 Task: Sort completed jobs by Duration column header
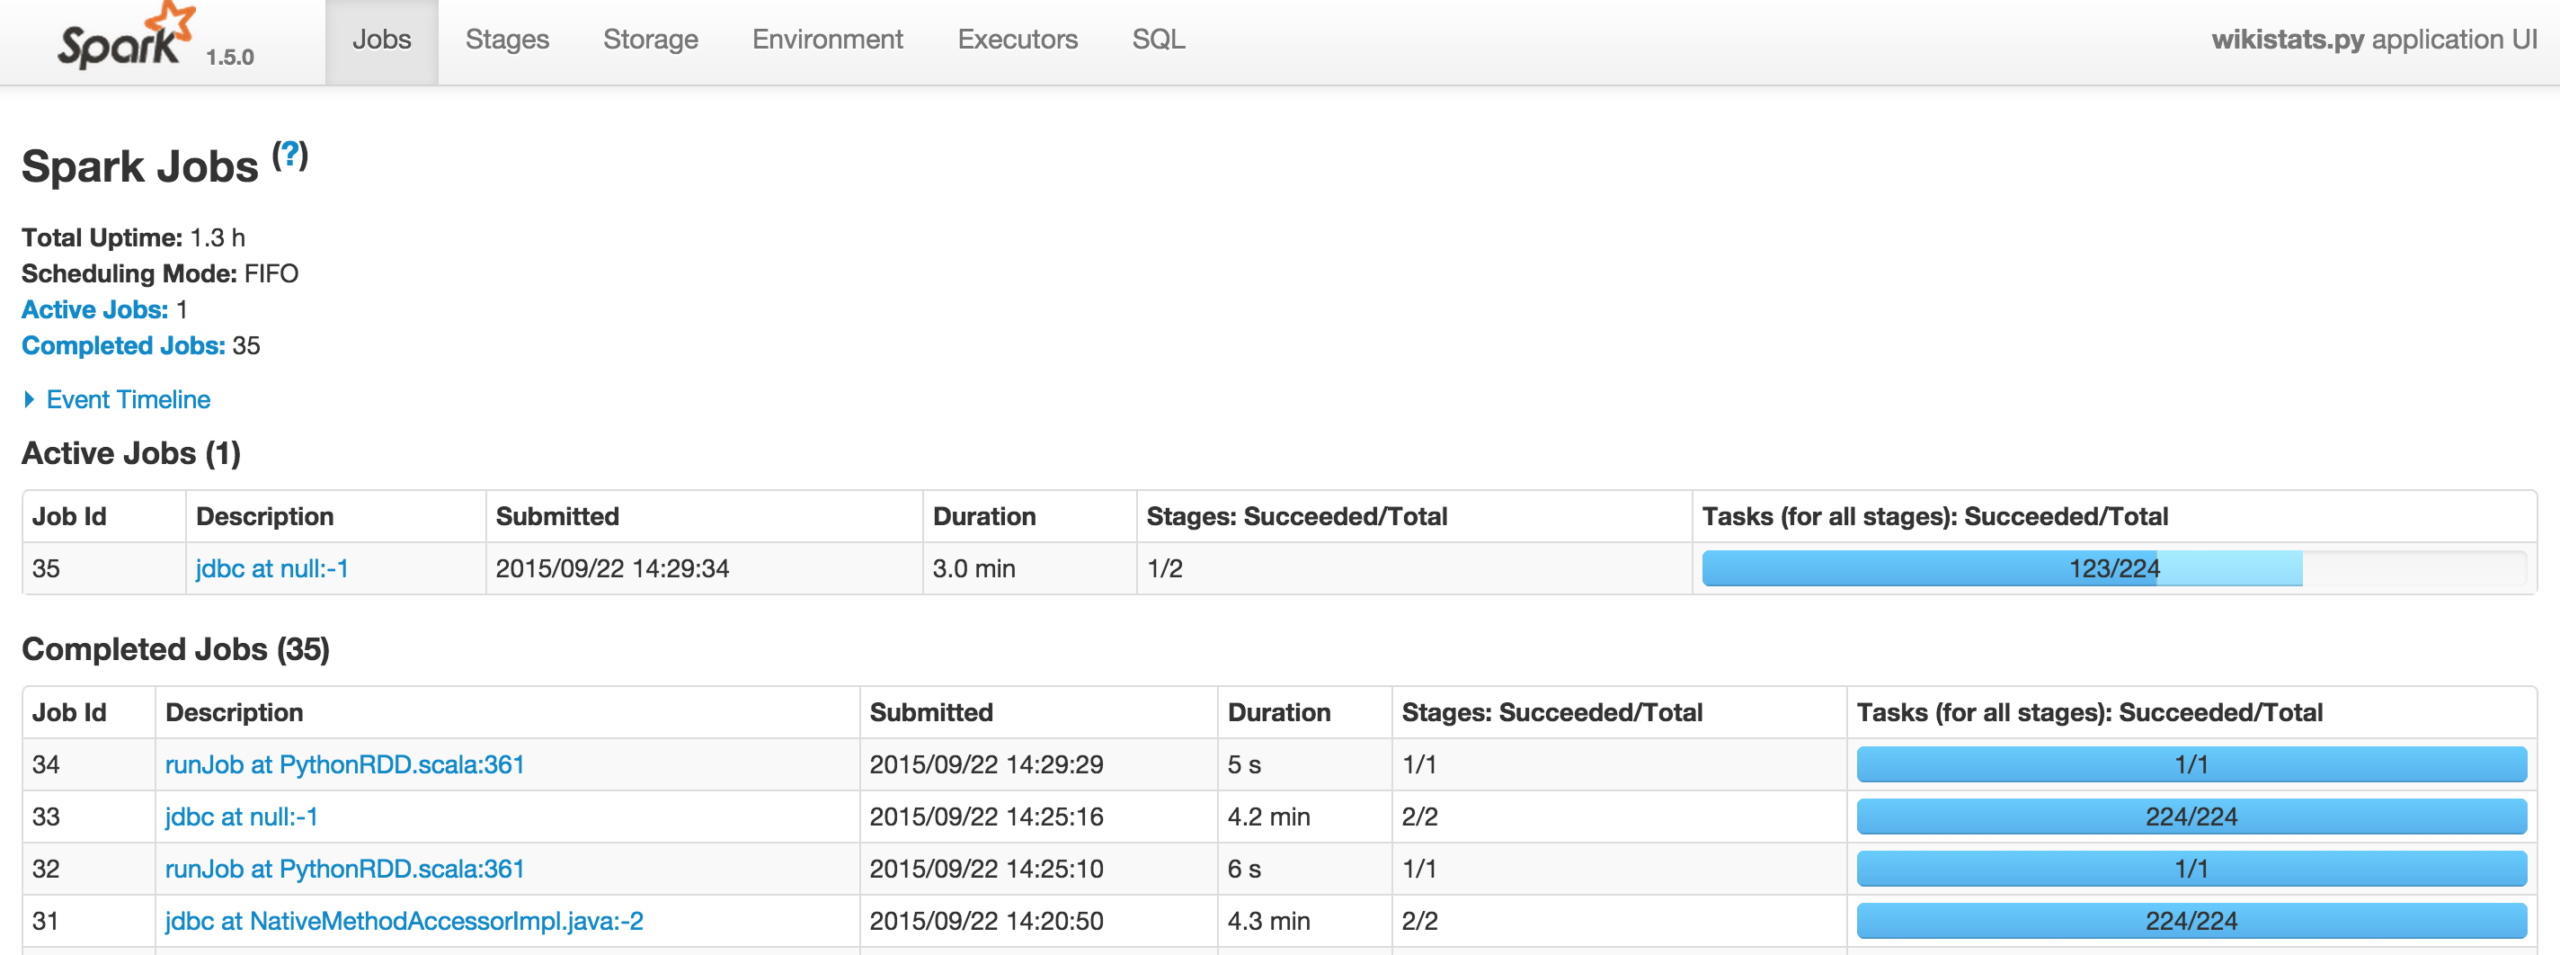(x=1278, y=713)
